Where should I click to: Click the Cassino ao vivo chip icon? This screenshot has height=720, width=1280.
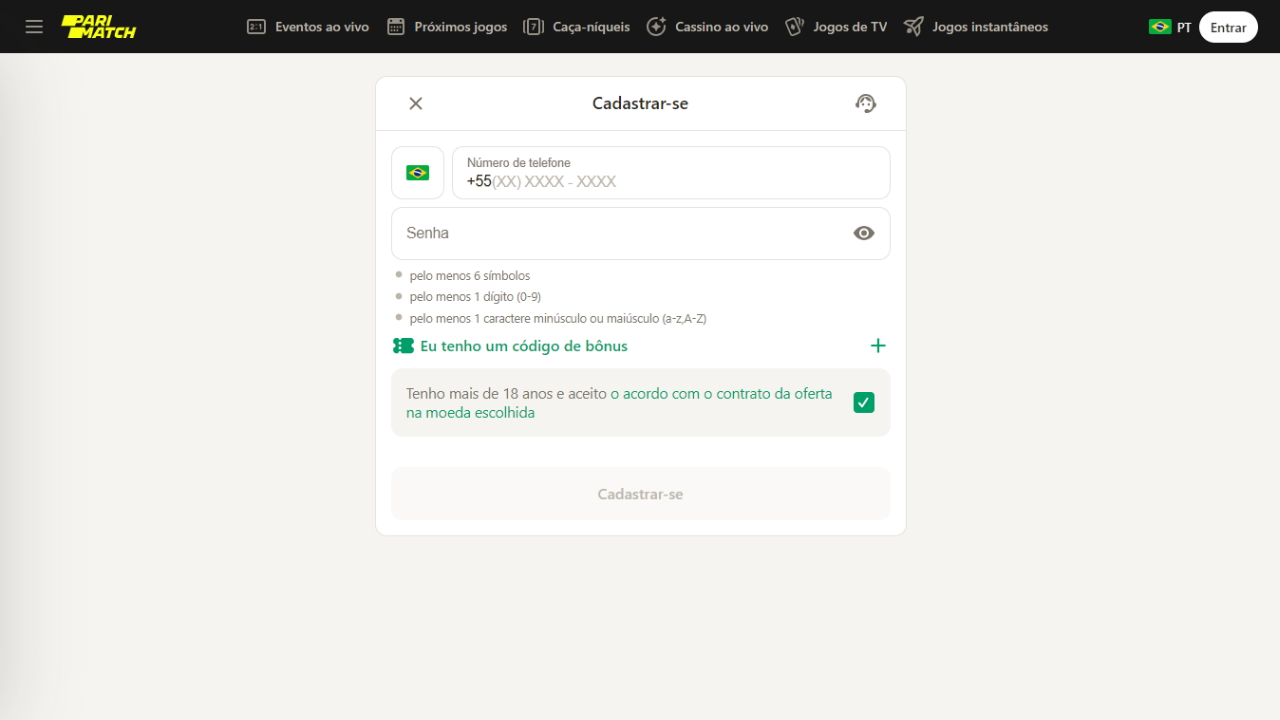pos(656,27)
